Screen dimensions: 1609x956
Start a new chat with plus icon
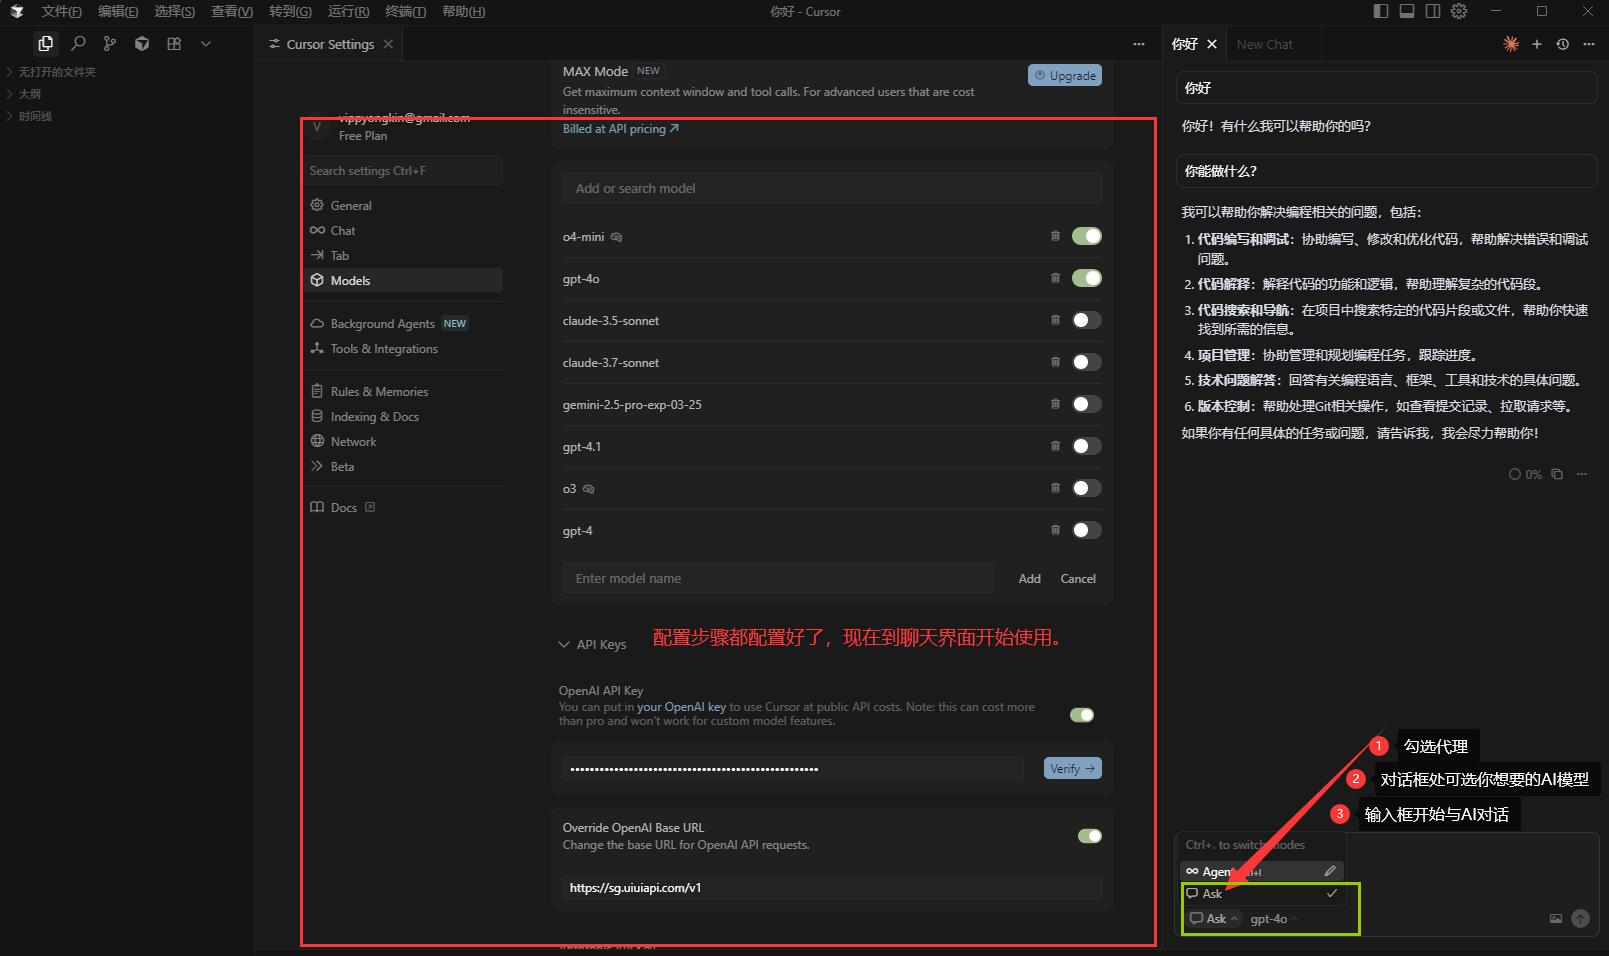pyautogui.click(x=1537, y=44)
